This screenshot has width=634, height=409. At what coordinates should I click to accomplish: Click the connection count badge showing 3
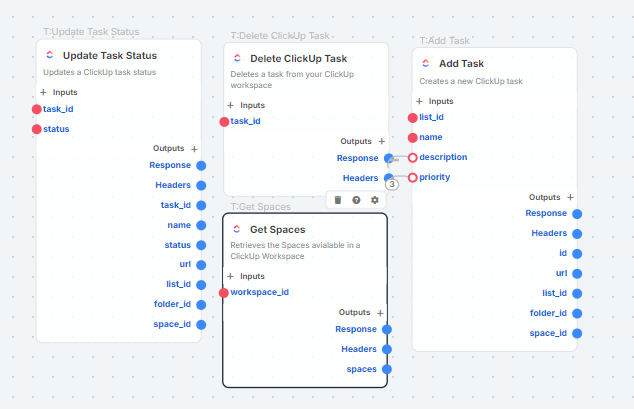click(392, 184)
